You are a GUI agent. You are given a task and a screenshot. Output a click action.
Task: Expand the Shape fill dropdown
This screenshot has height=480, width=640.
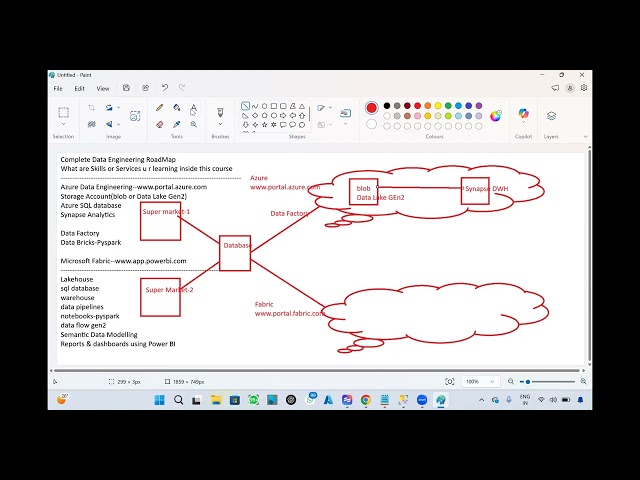coord(331,124)
